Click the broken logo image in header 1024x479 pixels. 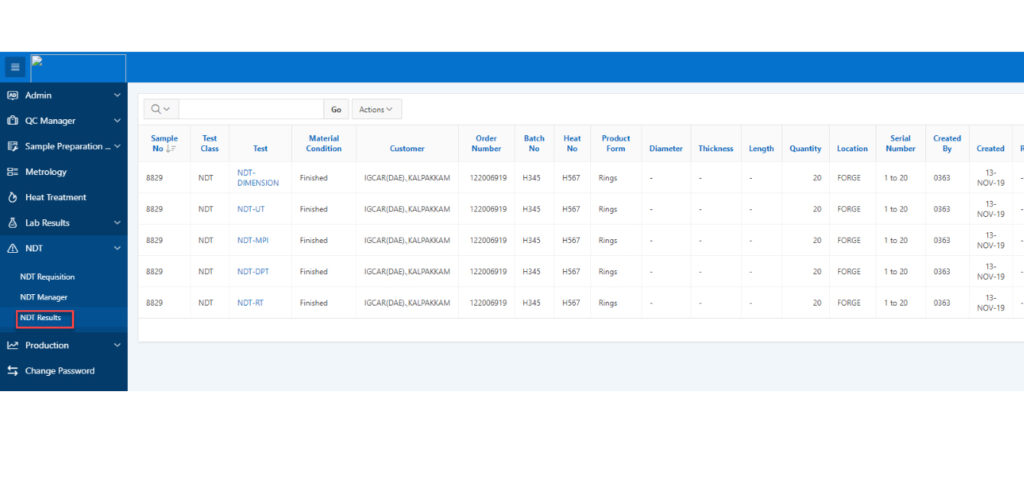click(x=78, y=68)
